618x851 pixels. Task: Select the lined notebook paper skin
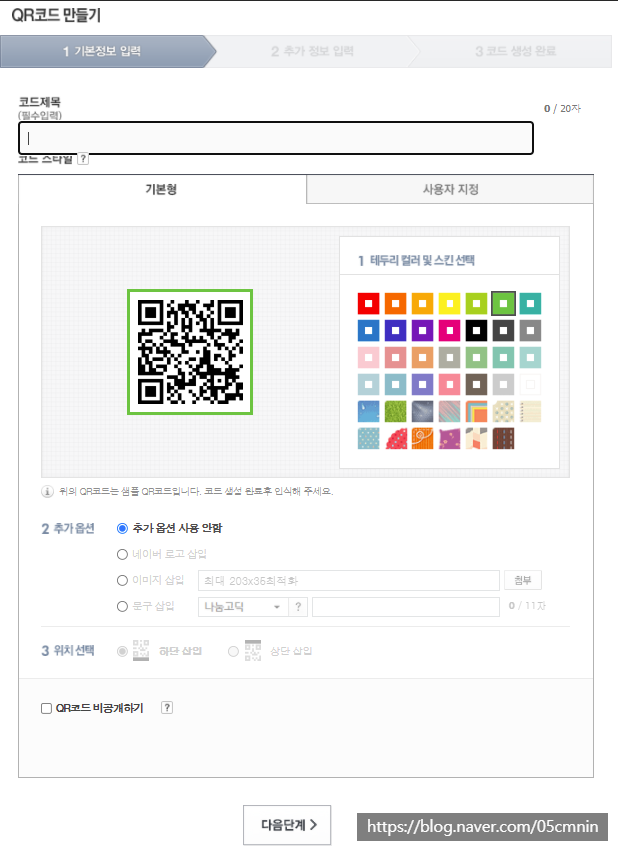(x=531, y=412)
